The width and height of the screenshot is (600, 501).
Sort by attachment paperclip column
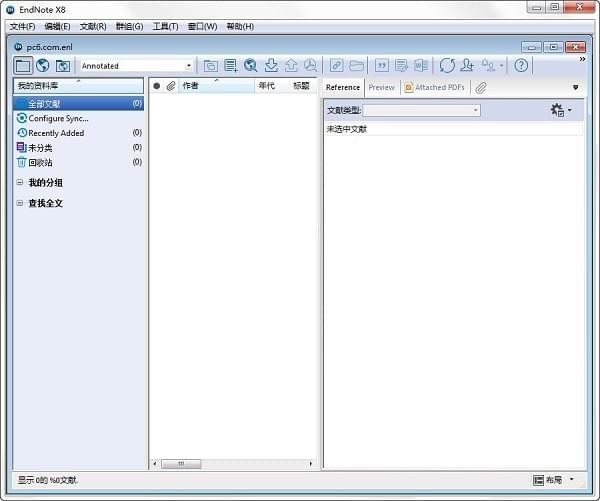click(171, 86)
